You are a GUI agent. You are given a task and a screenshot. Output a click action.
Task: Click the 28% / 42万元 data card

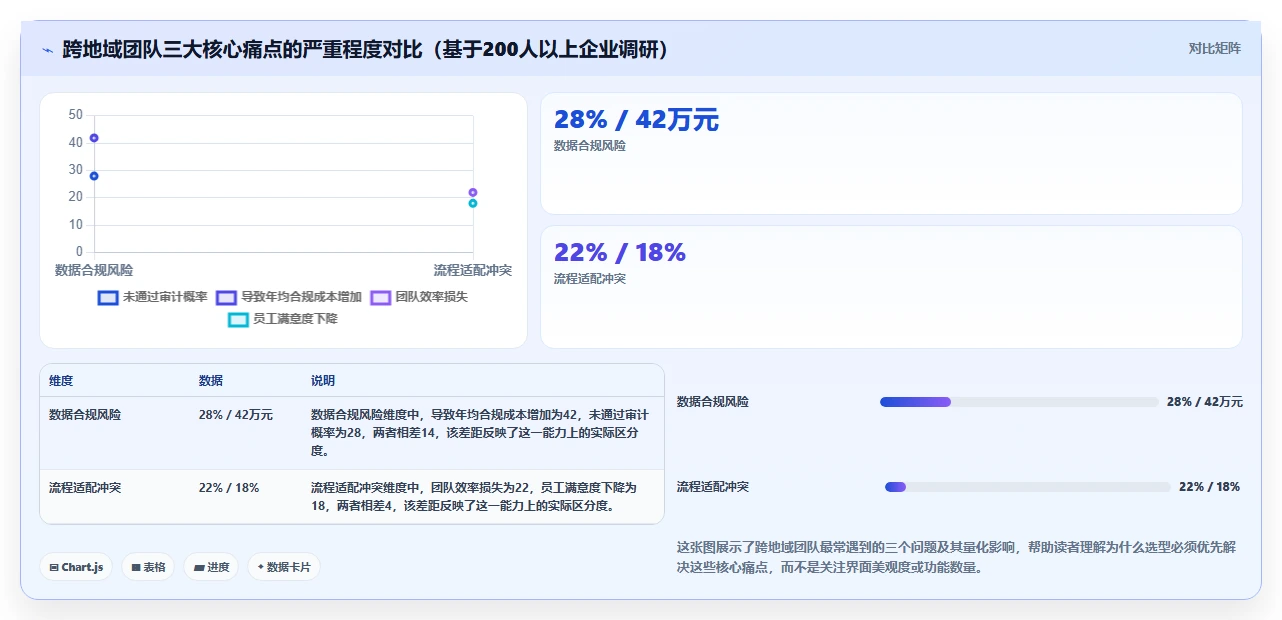click(x=891, y=153)
